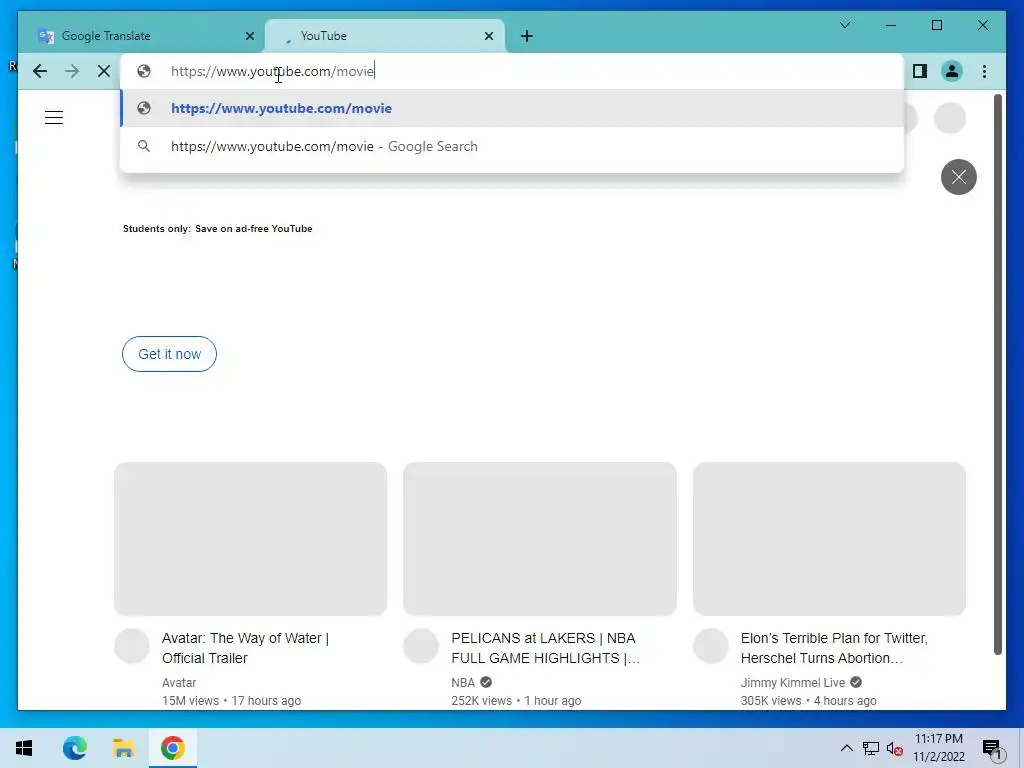The height and width of the screenshot is (768, 1024).
Task: Choose the youtube.com/movie URL suggestion
Action: tap(512, 108)
